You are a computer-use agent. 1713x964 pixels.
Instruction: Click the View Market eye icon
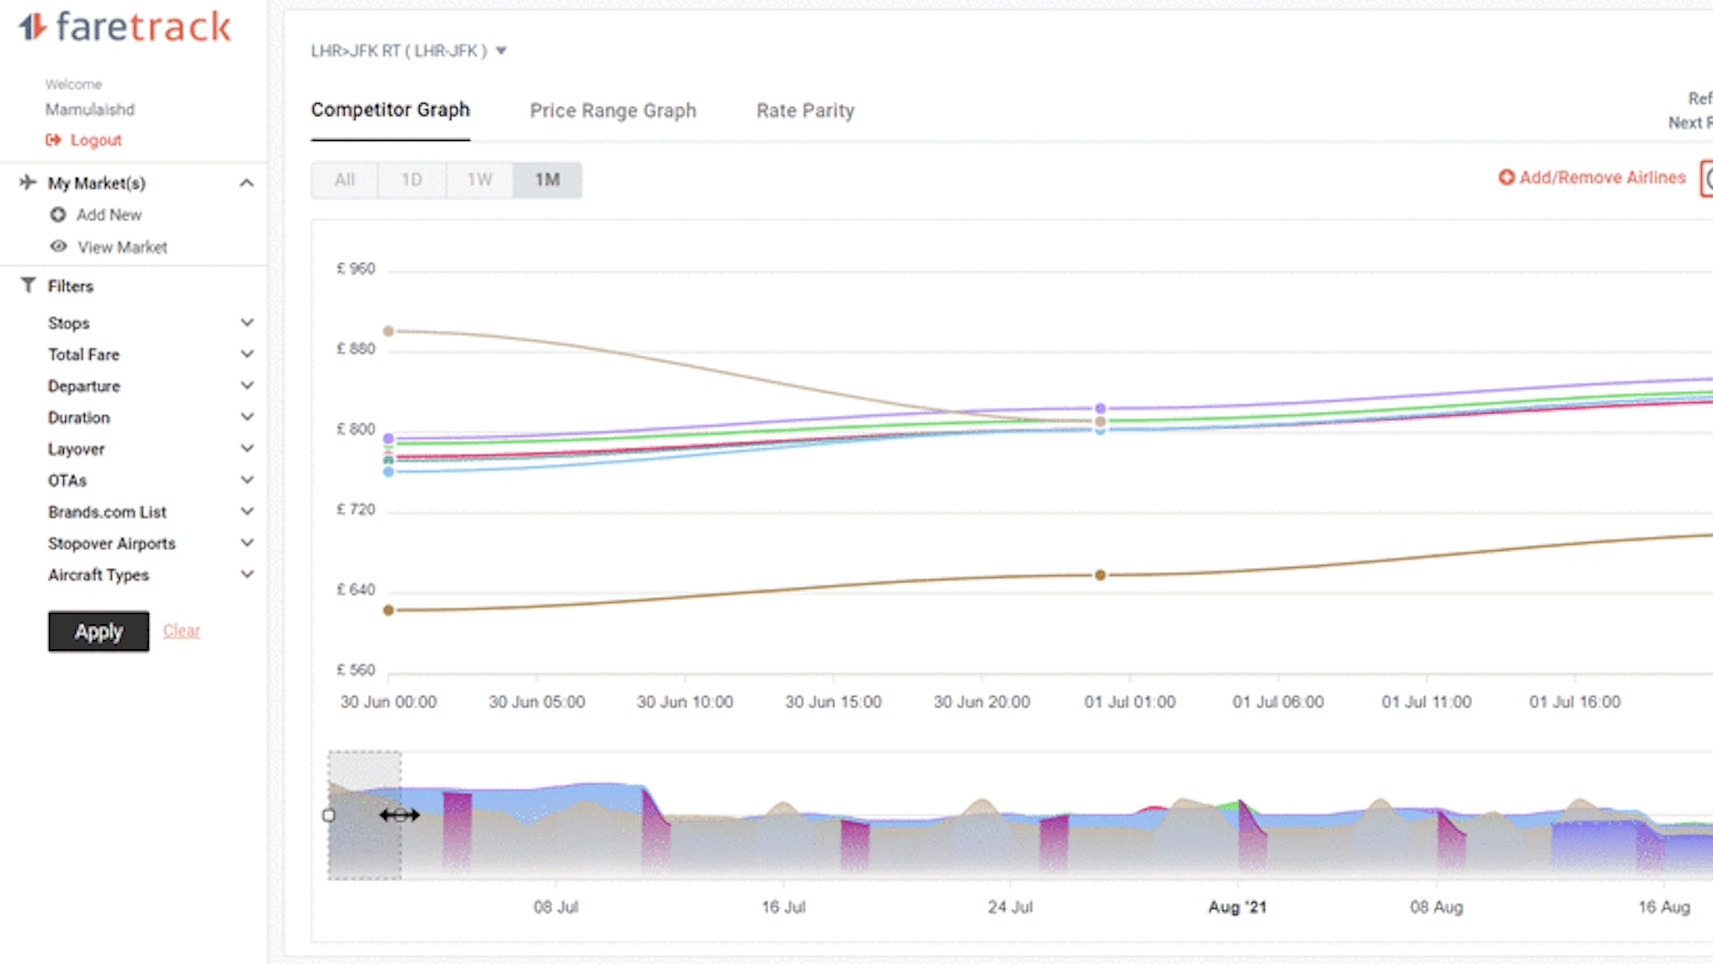tap(58, 246)
